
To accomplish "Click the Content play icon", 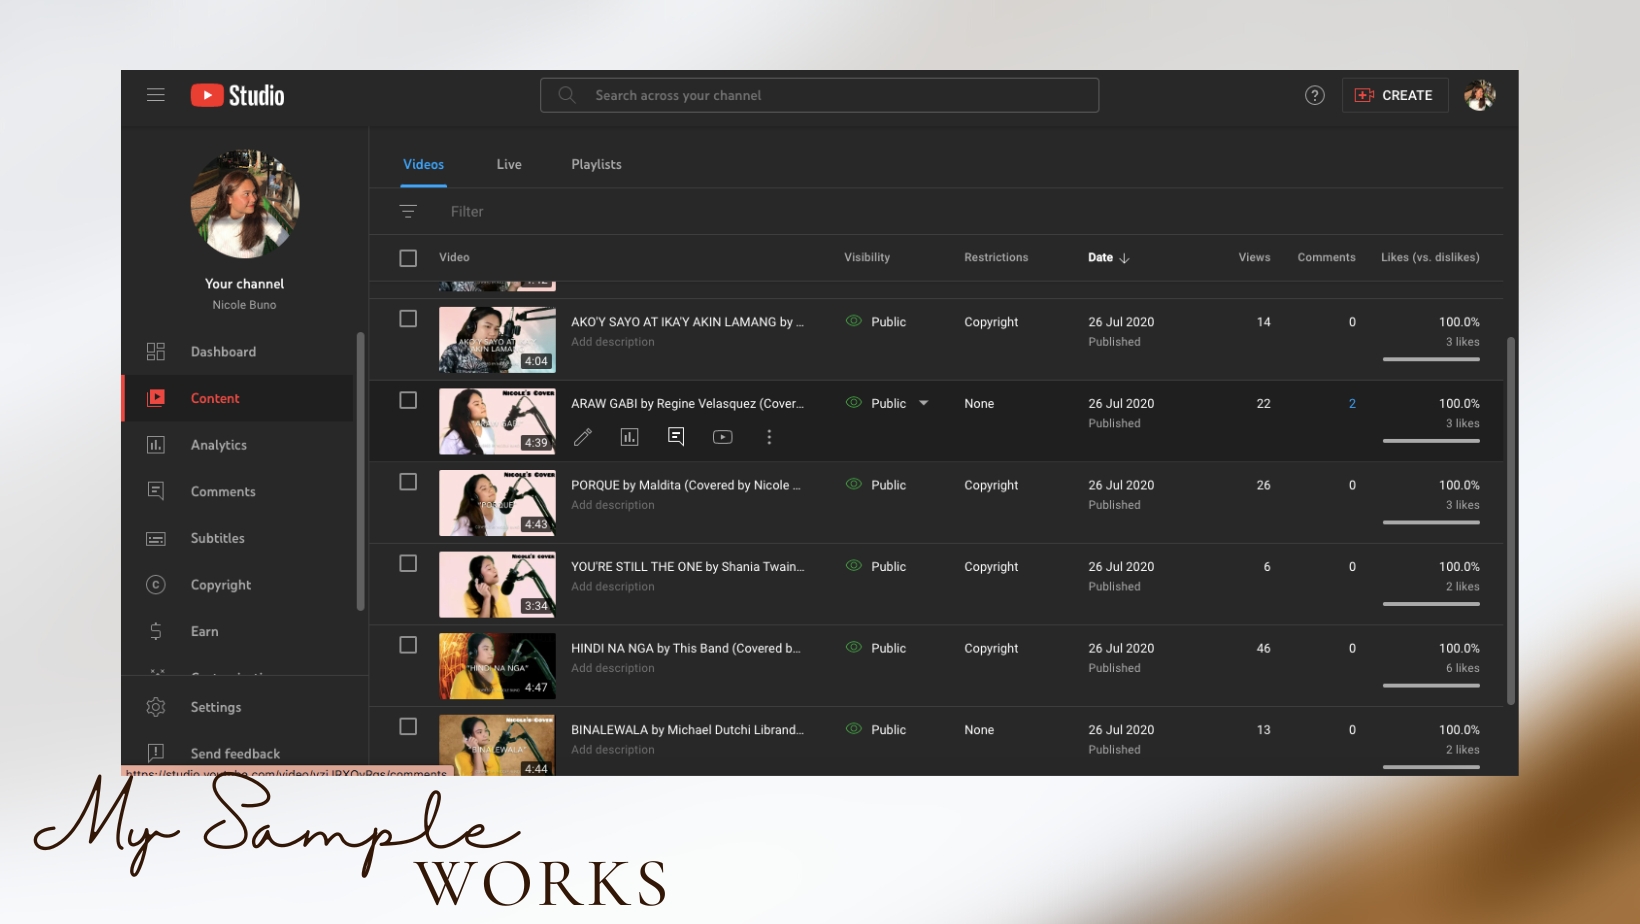I will [156, 398].
